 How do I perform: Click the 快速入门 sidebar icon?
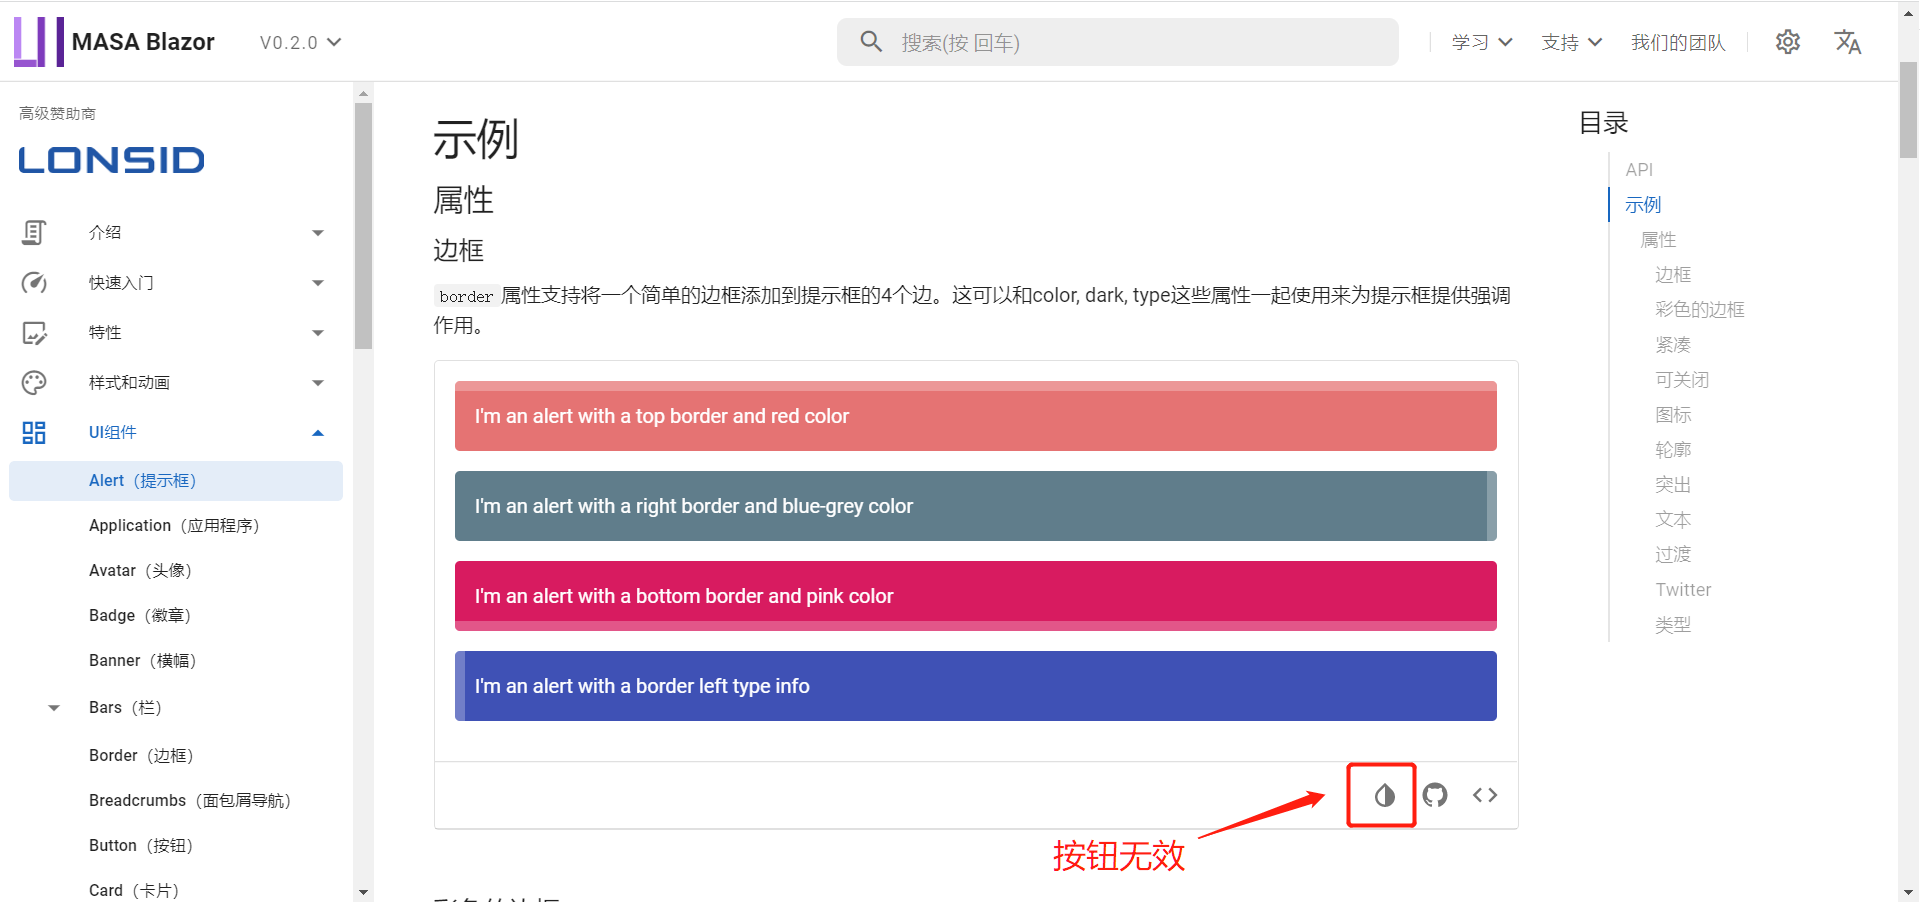pyautogui.click(x=34, y=282)
